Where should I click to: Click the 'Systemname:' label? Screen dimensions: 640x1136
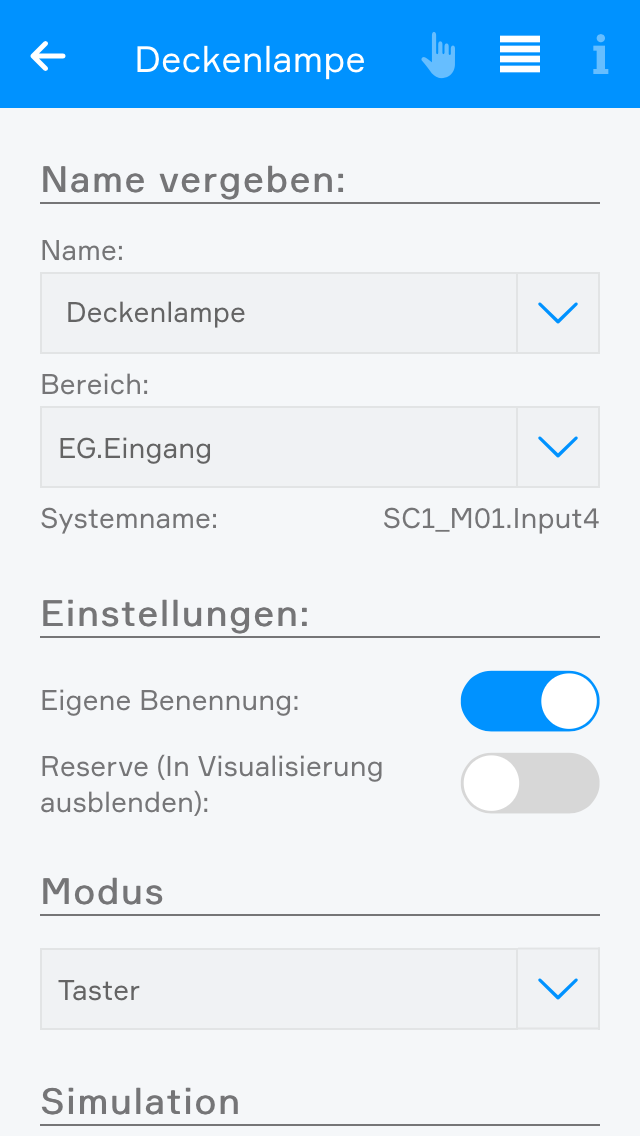pyautogui.click(x=129, y=519)
